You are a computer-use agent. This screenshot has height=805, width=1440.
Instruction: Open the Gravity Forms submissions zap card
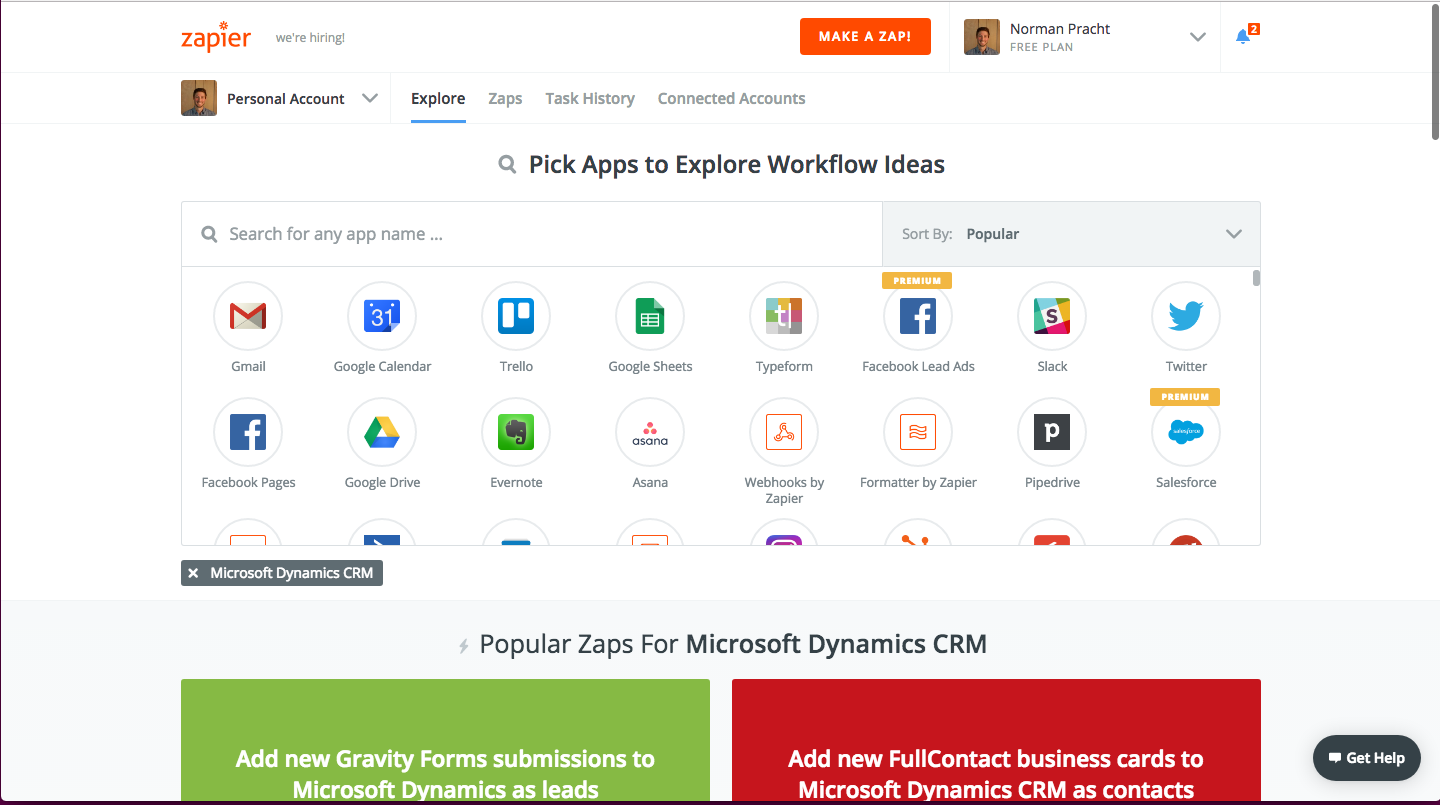pos(445,742)
